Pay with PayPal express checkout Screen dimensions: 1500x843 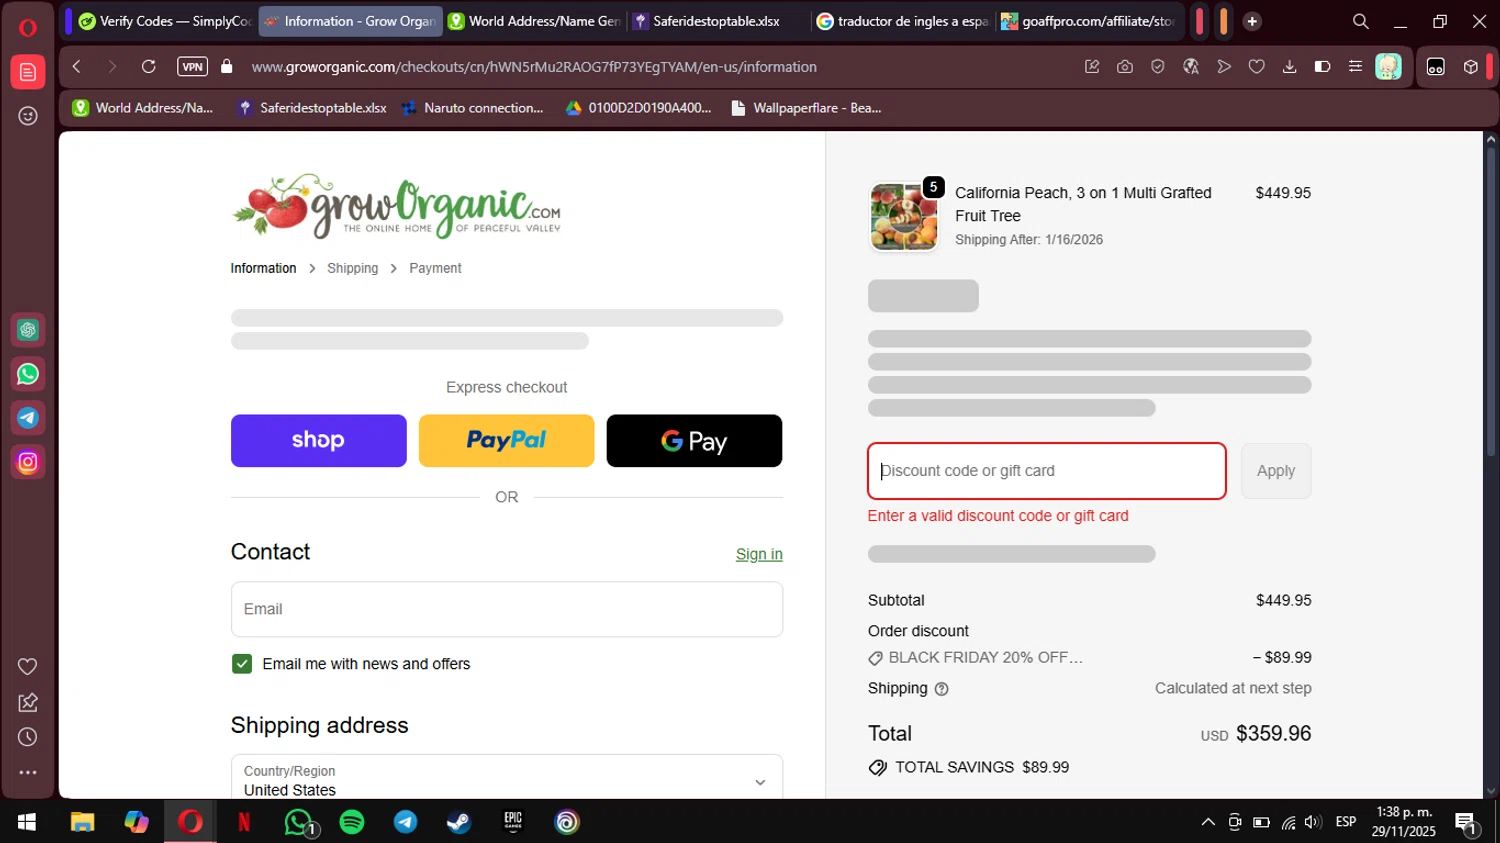[x=506, y=441]
